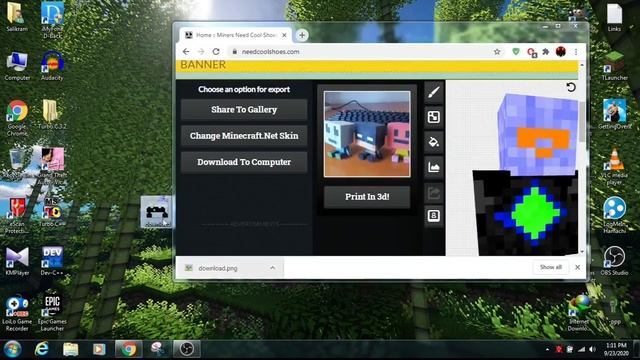Viewport: 640px width, 360px height.
Task: Go forward in Chrome
Action: (201, 52)
